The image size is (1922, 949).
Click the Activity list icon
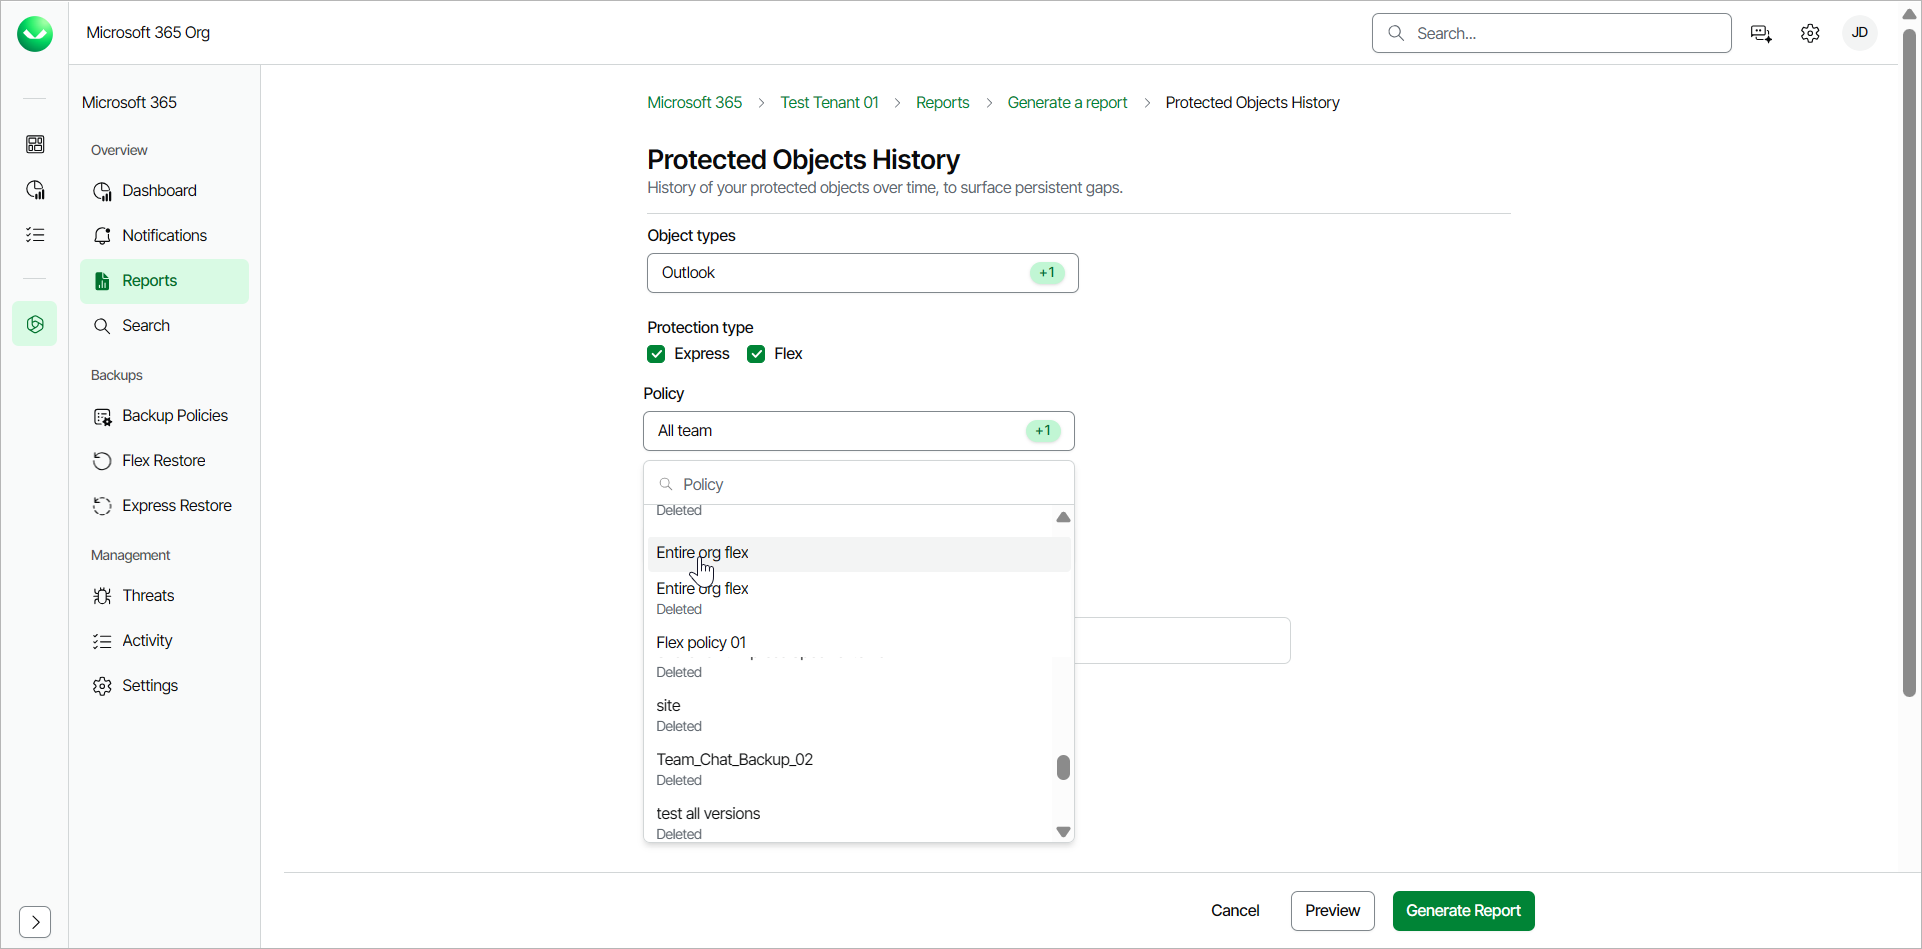[x=102, y=641]
